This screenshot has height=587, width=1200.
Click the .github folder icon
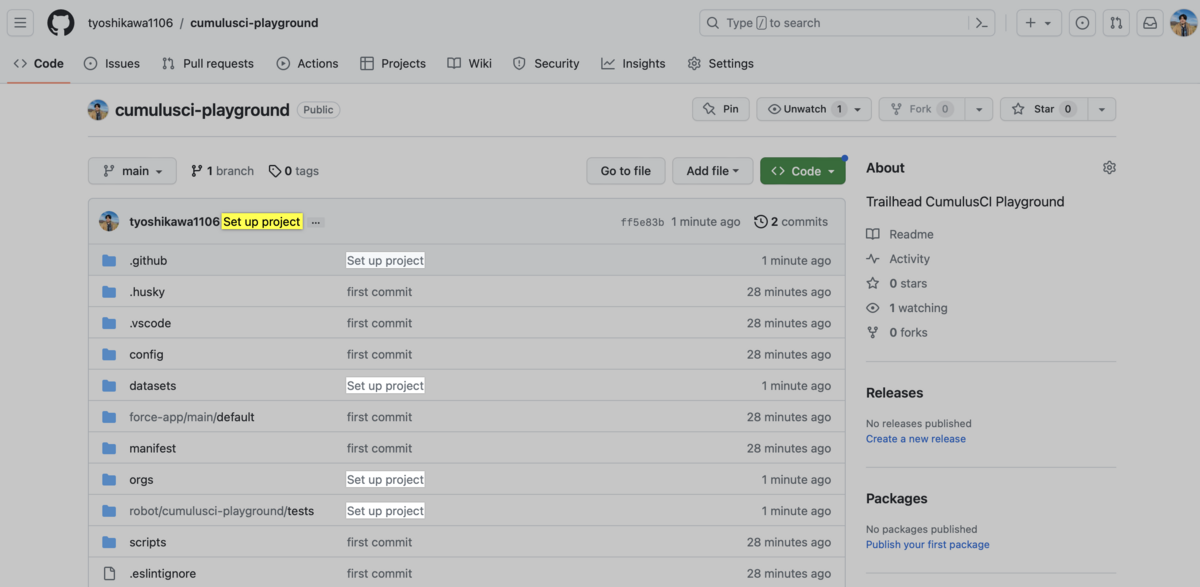coord(109,261)
